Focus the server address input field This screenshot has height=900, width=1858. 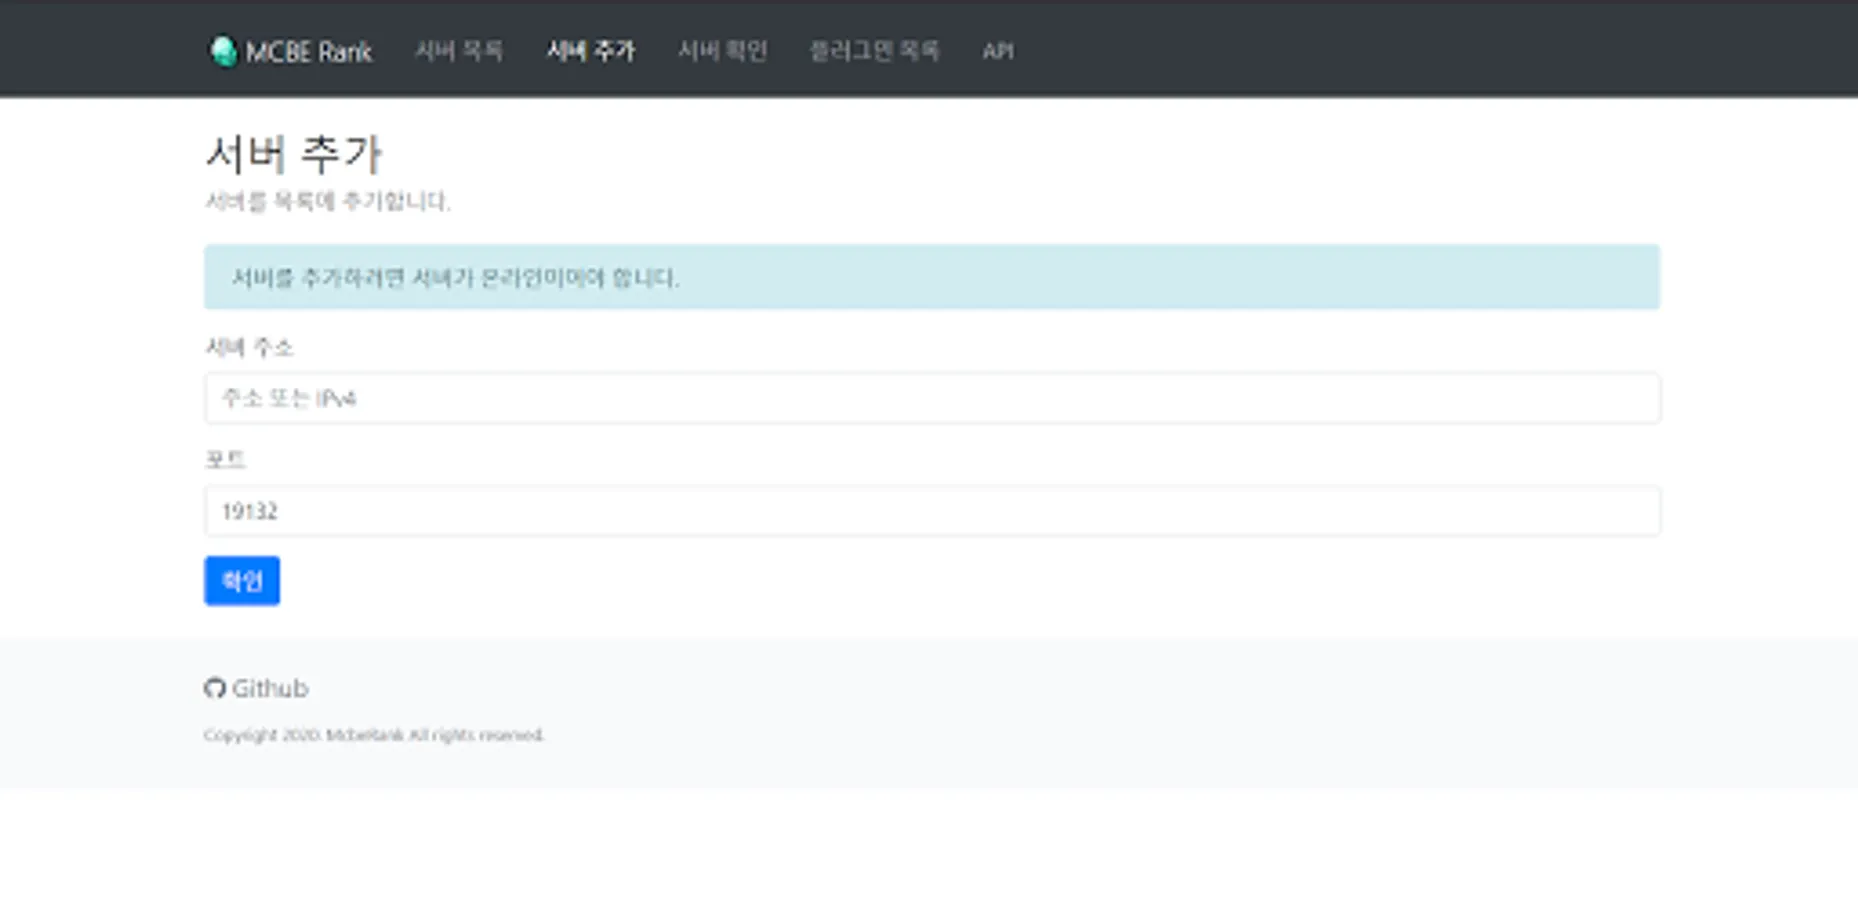pyautogui.click(x=931, y=398)
